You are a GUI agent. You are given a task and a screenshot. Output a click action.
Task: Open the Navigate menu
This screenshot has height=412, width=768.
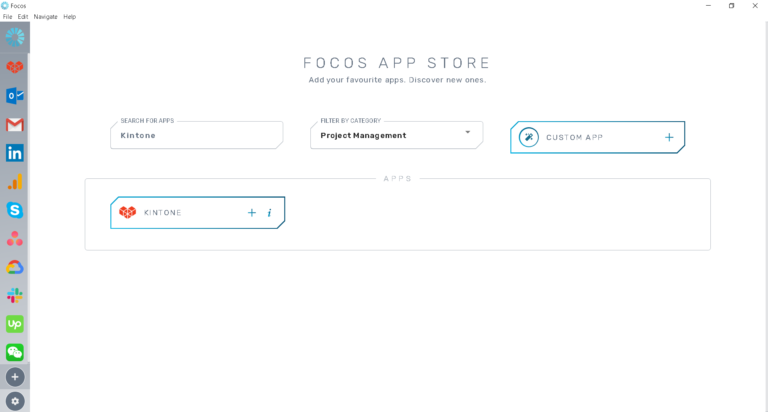pyautogui.click(x=45, y=17)
